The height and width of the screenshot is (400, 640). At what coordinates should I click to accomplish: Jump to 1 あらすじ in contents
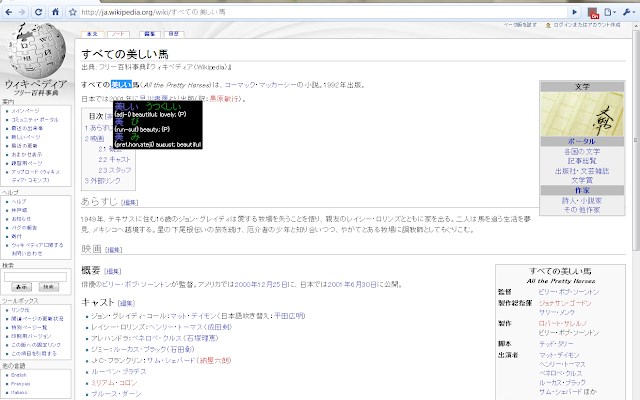98,128
